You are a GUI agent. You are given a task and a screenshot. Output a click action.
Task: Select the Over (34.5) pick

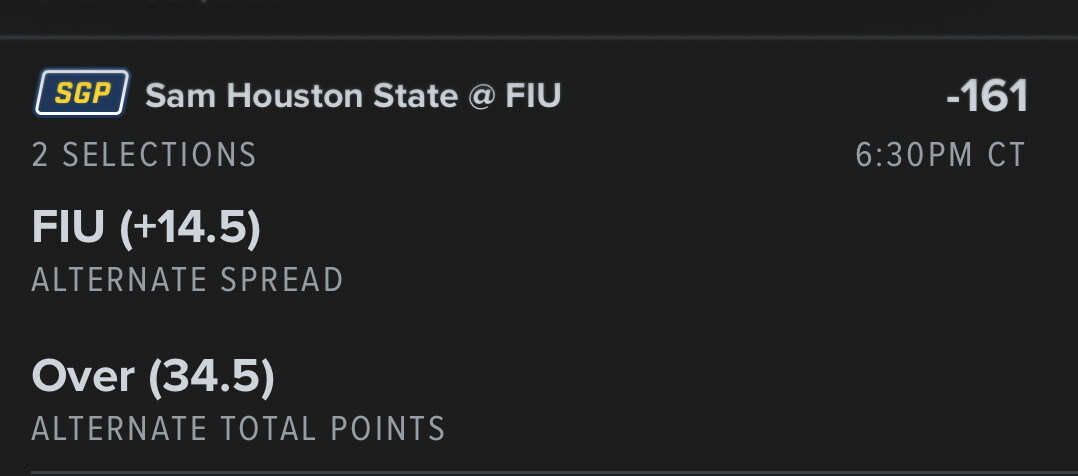[x=153, y=376]
